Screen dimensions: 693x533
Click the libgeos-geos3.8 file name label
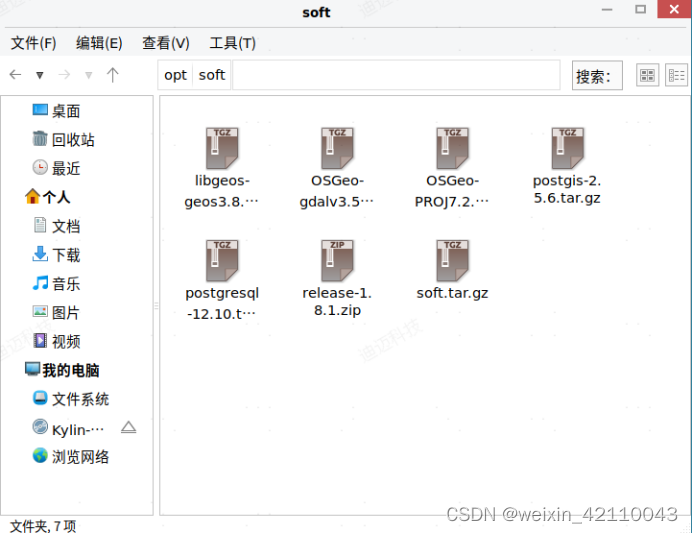[x=222, y=191]
